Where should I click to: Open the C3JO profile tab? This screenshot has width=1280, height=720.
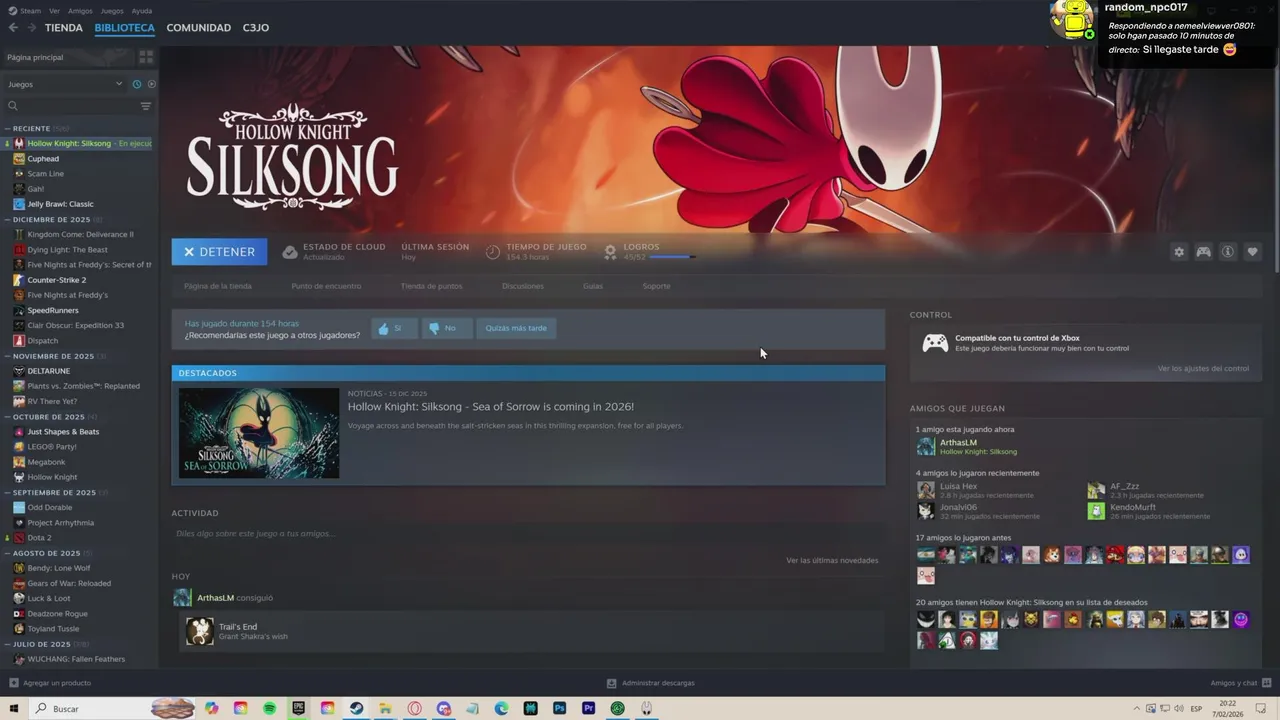[x=256, y=28]
